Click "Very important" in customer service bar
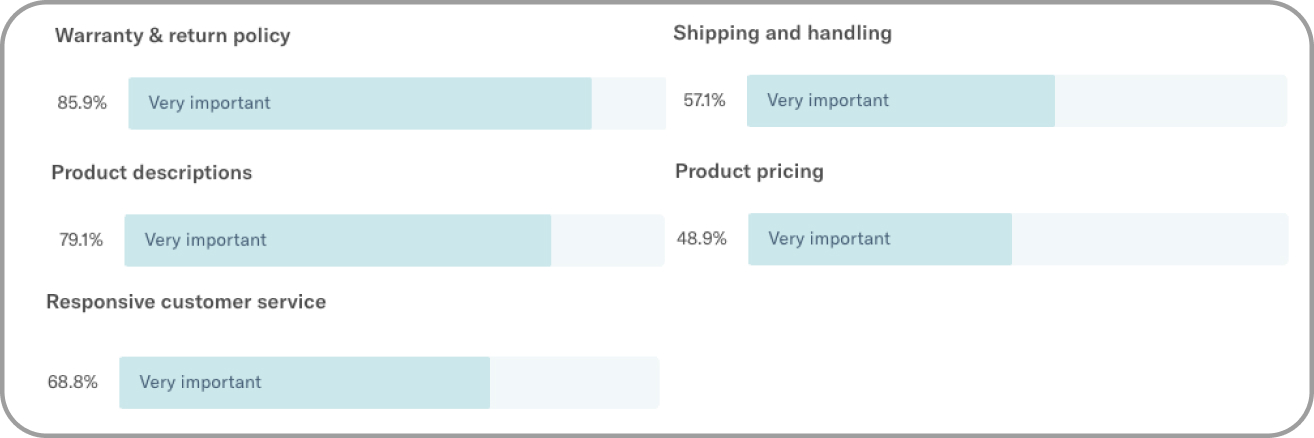Viewport: 1314px width, 438px height. tap(200, 382)
